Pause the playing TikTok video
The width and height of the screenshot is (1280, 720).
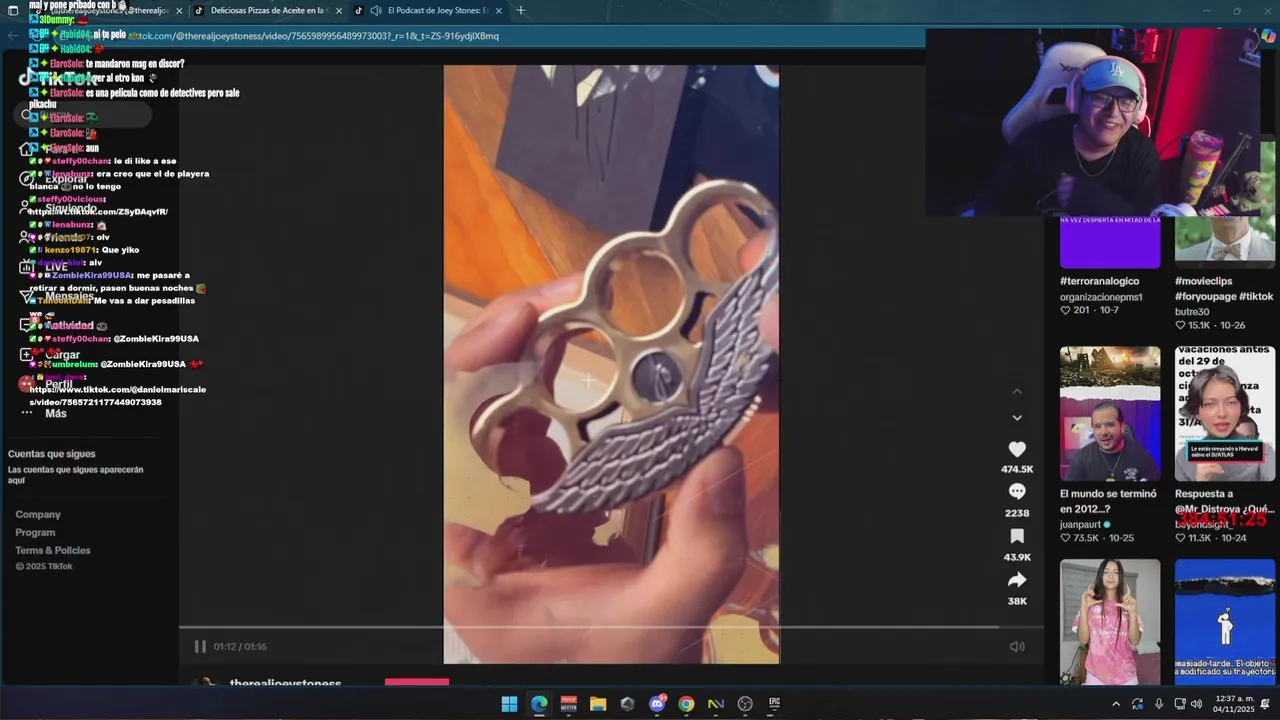200,646
